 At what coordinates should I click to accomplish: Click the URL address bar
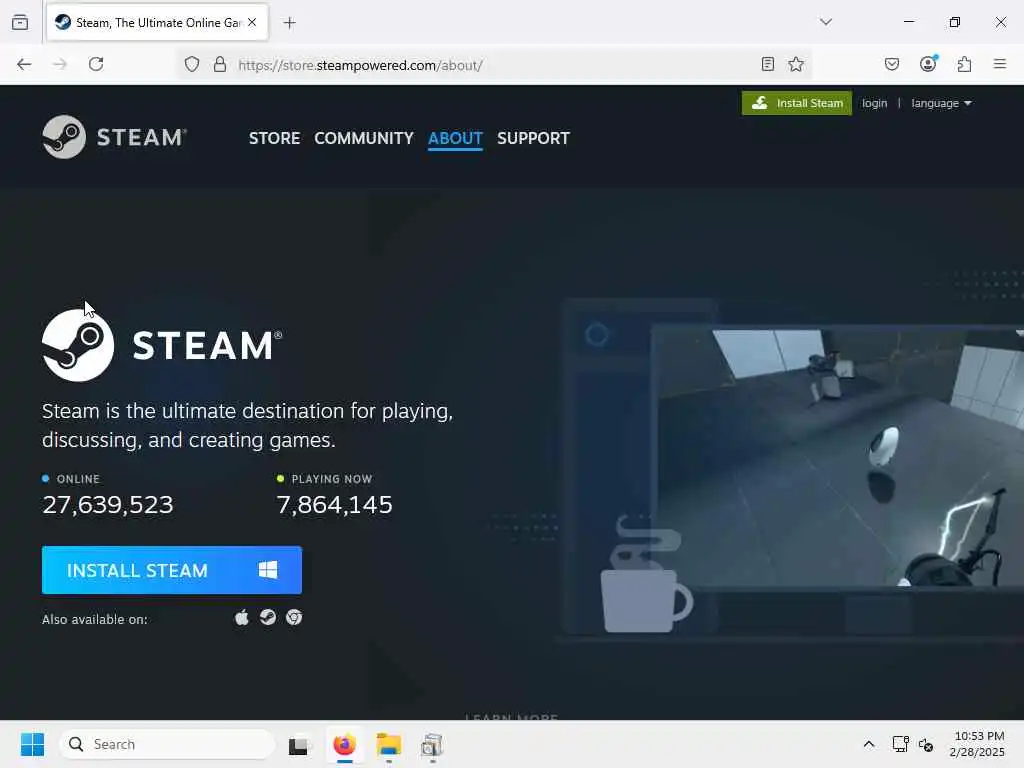point(496,65)
